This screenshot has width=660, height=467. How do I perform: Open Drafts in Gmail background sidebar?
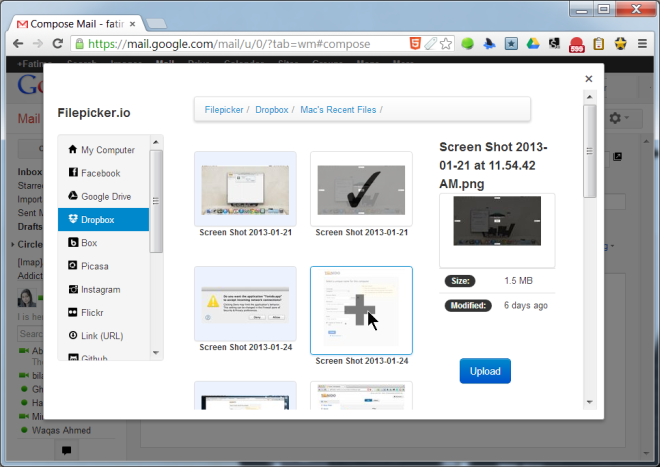tap(29, 227)
